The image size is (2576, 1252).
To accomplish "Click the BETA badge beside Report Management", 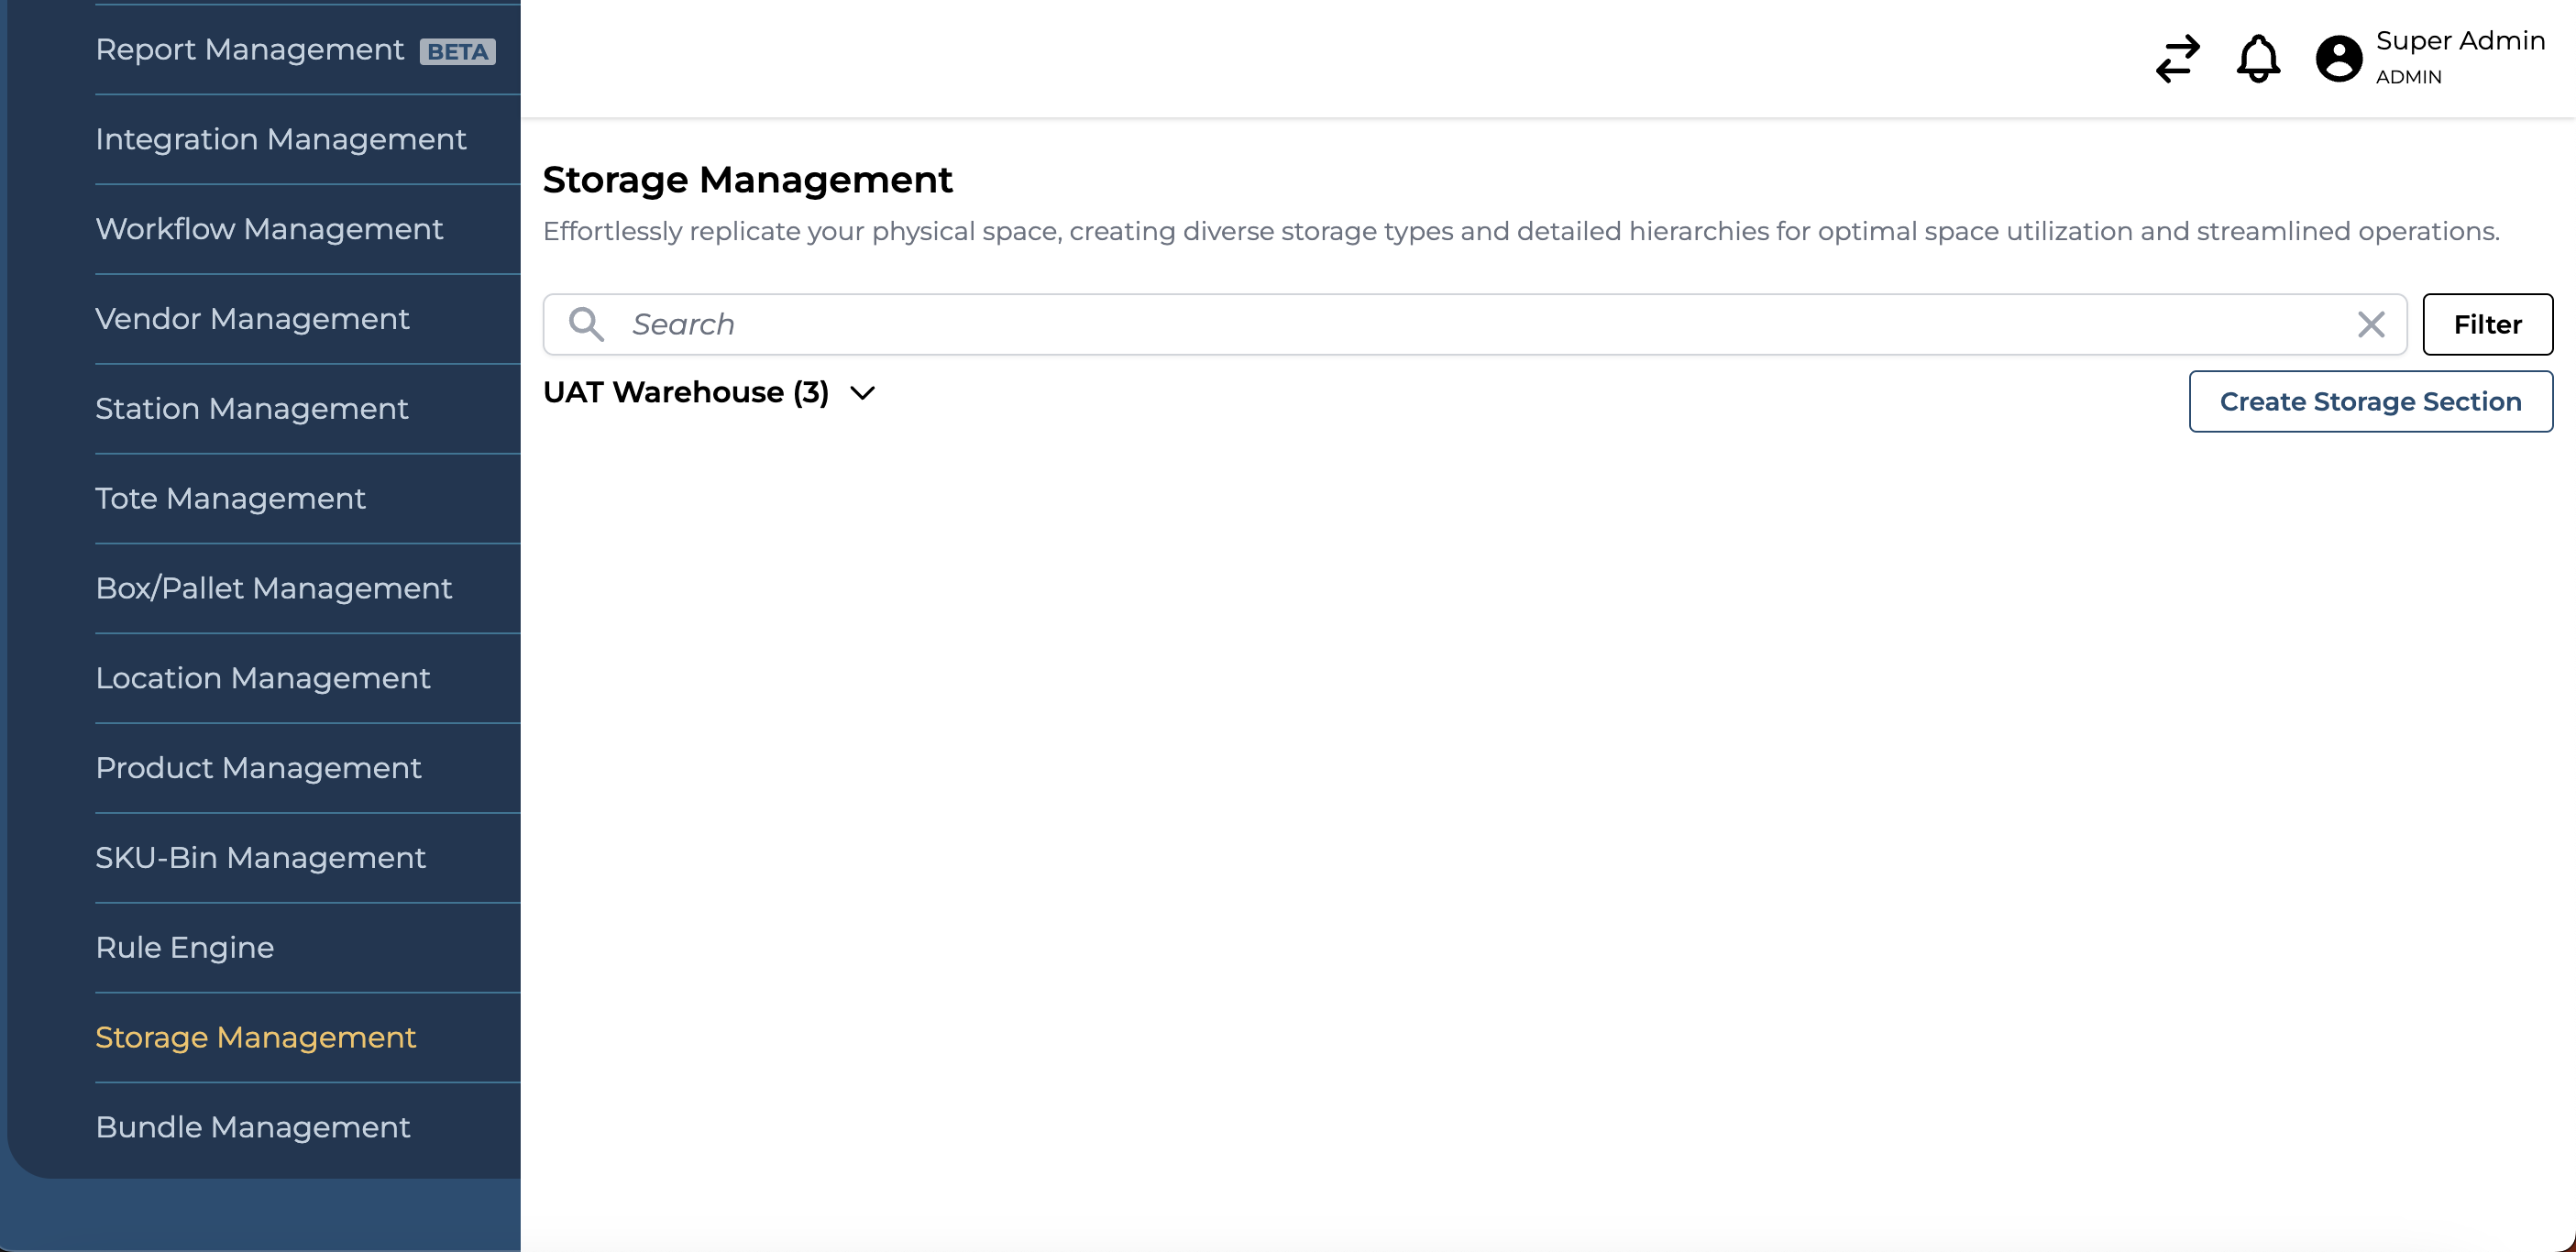I will tap(457, 52).
